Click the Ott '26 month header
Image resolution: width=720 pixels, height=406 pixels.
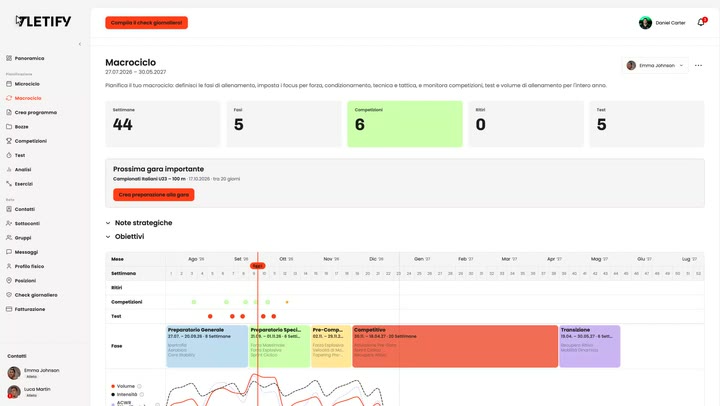click(286, 259)
